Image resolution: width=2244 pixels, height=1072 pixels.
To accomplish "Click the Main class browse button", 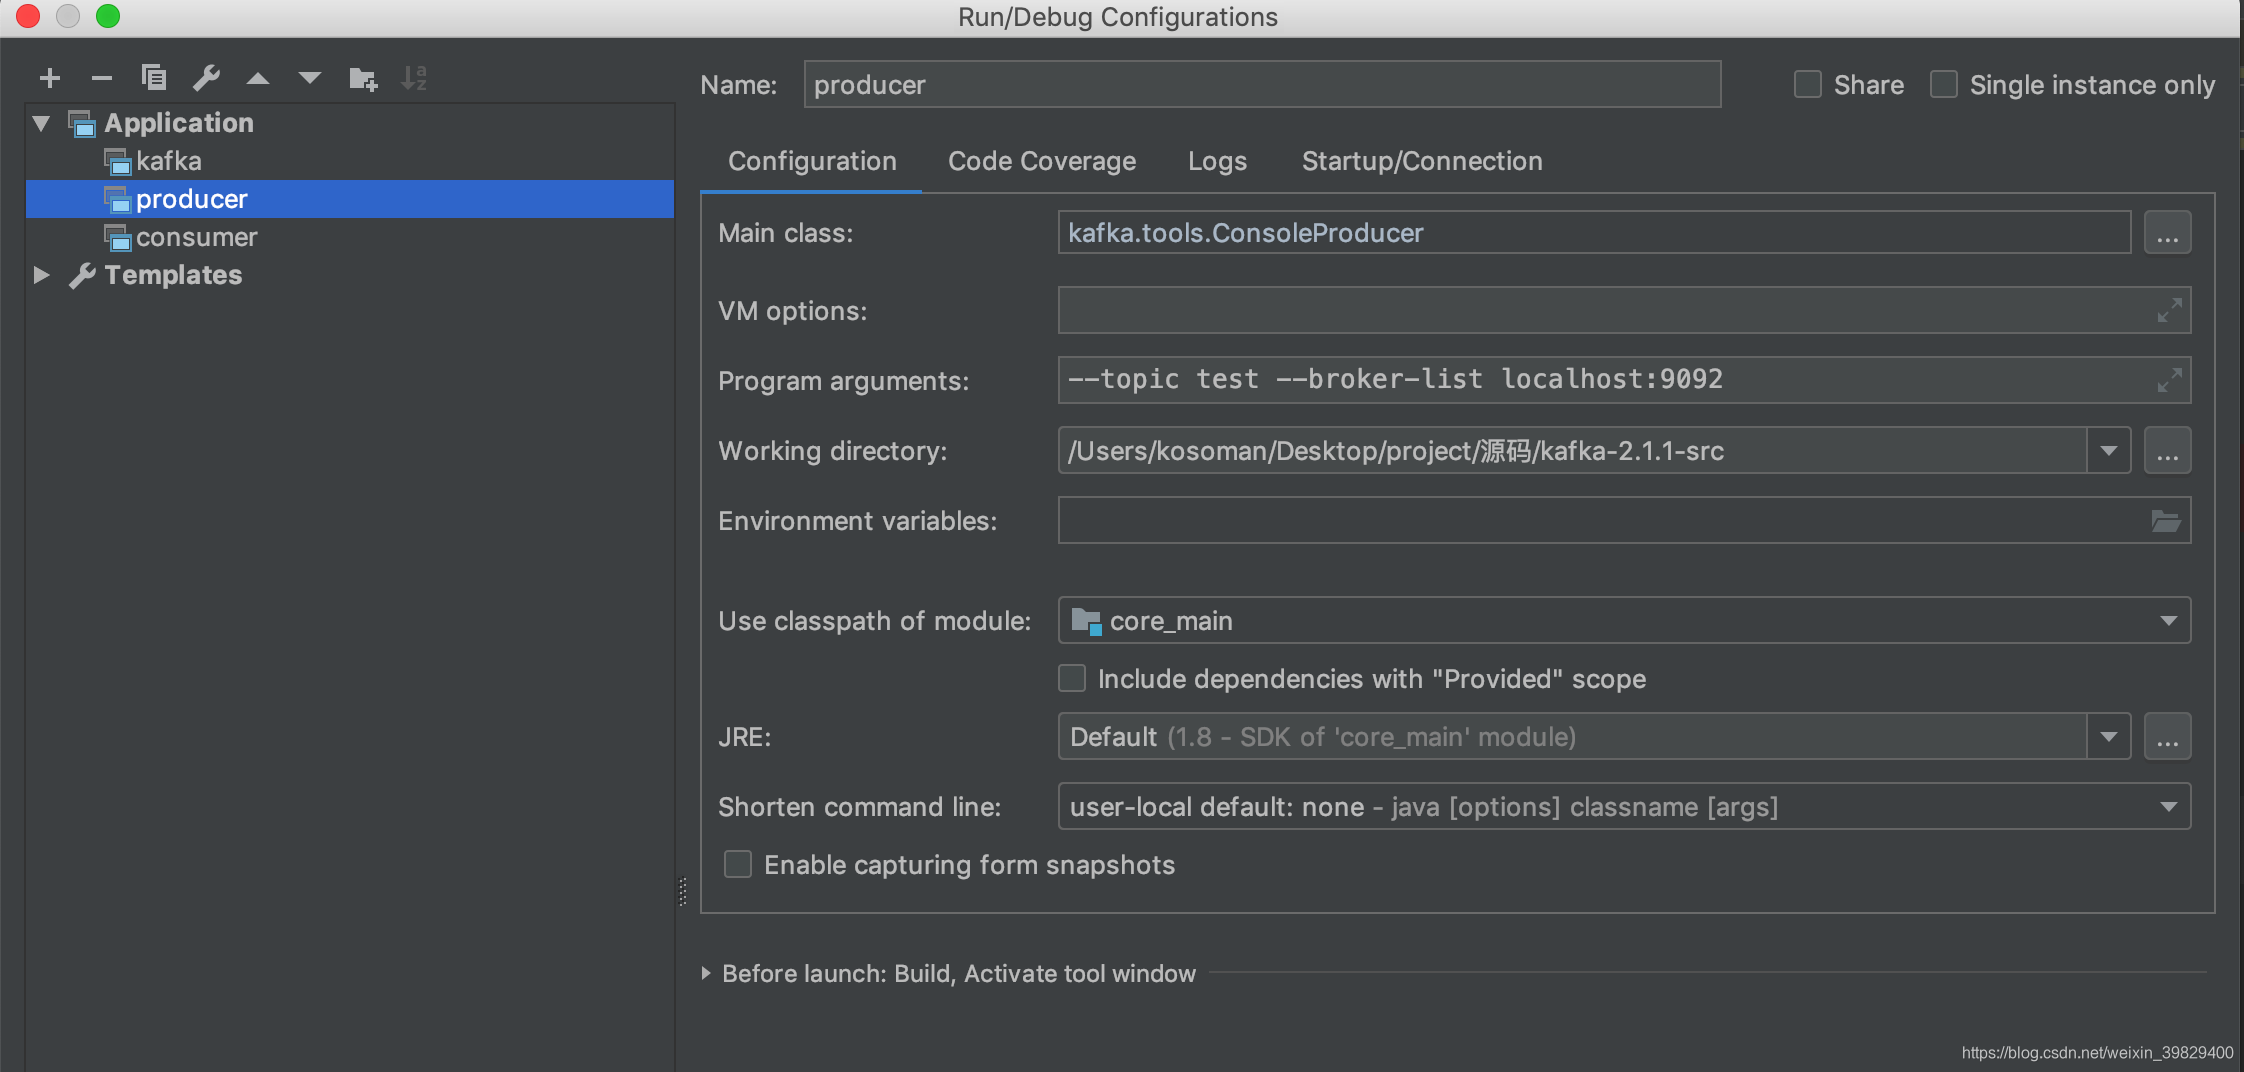I will [x=2167, y=233].
